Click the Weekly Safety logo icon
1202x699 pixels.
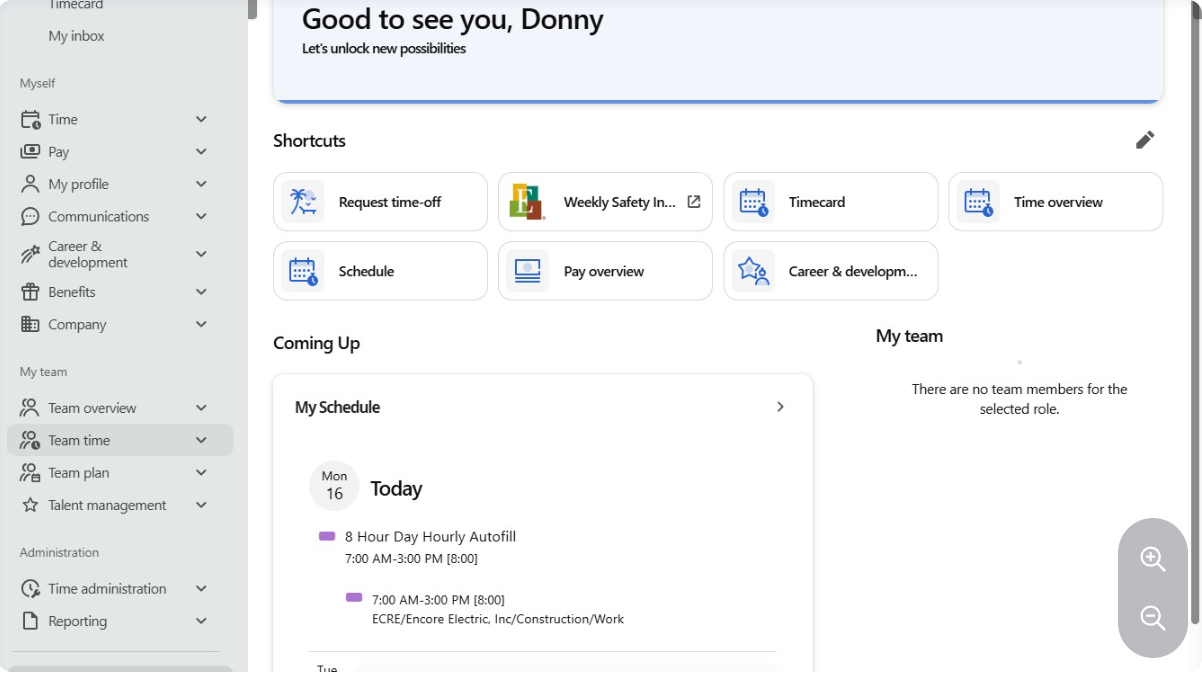[x=527, y=202]
